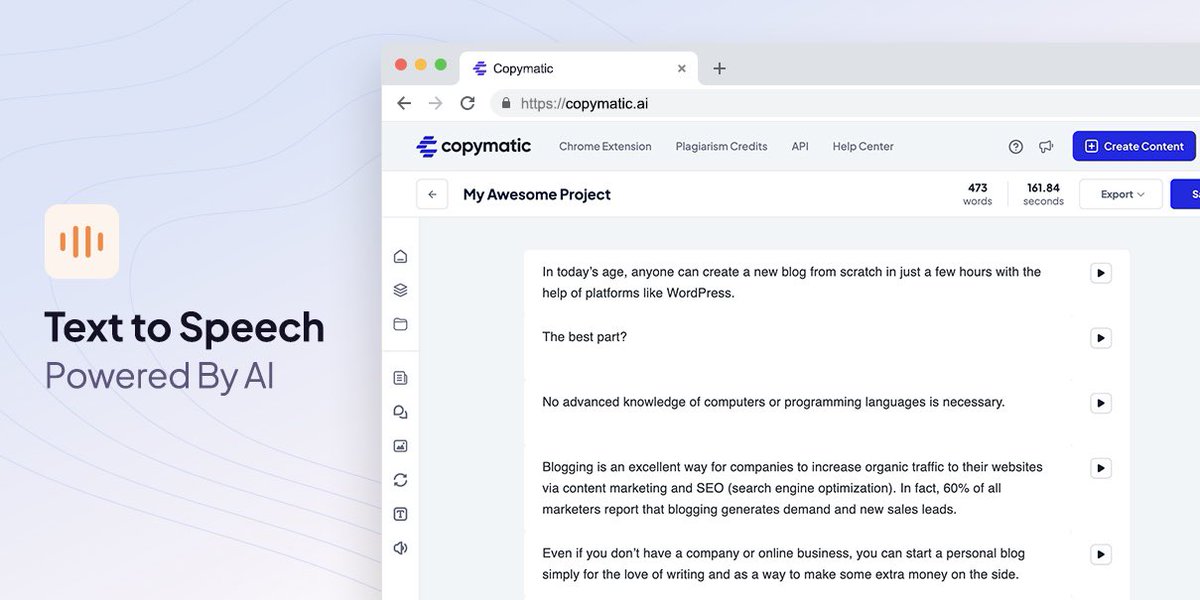Click the paragraph starting "In today's age"

point(792,283)
